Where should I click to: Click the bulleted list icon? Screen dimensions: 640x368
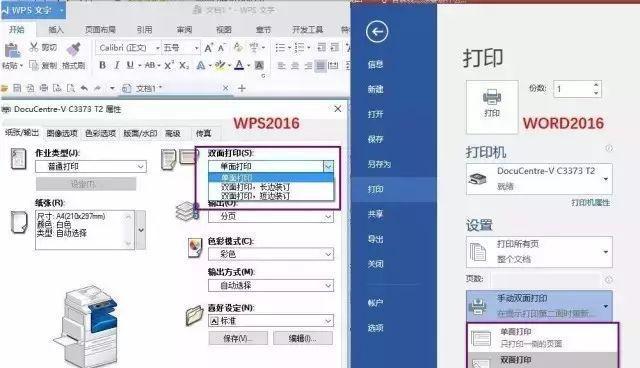[280, 48]
